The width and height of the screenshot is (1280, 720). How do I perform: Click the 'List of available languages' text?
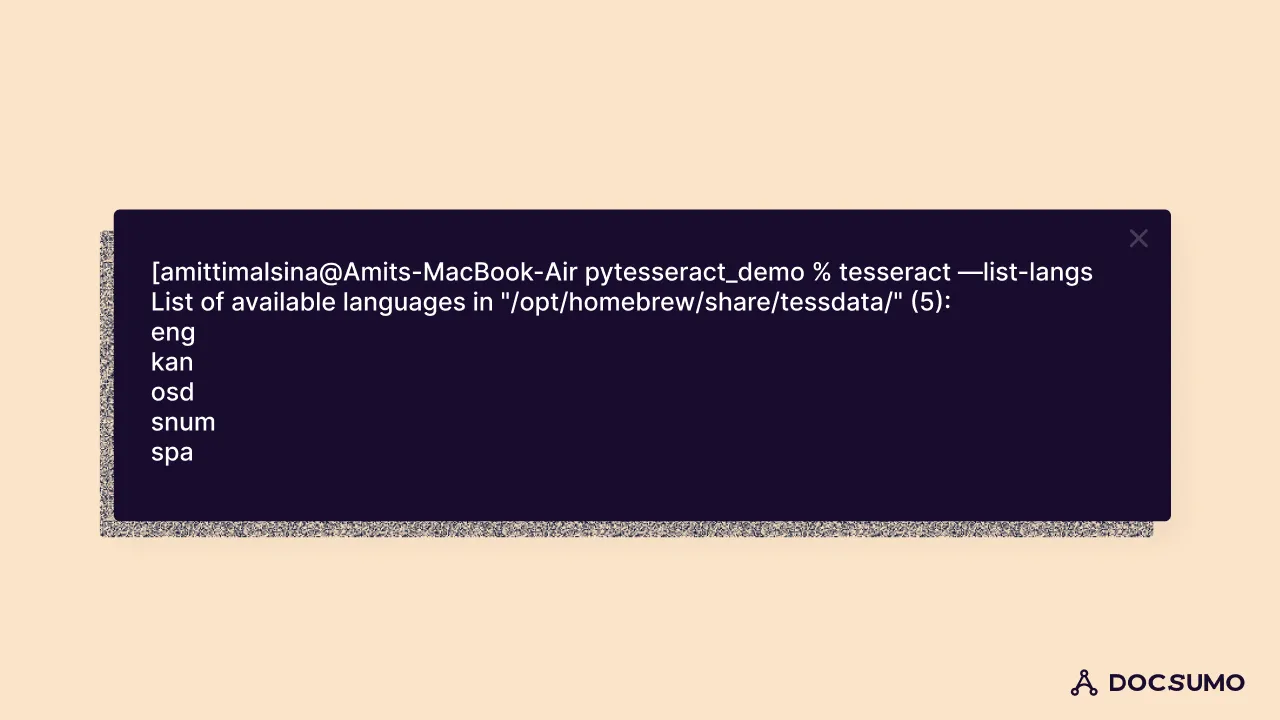(310, 303)
